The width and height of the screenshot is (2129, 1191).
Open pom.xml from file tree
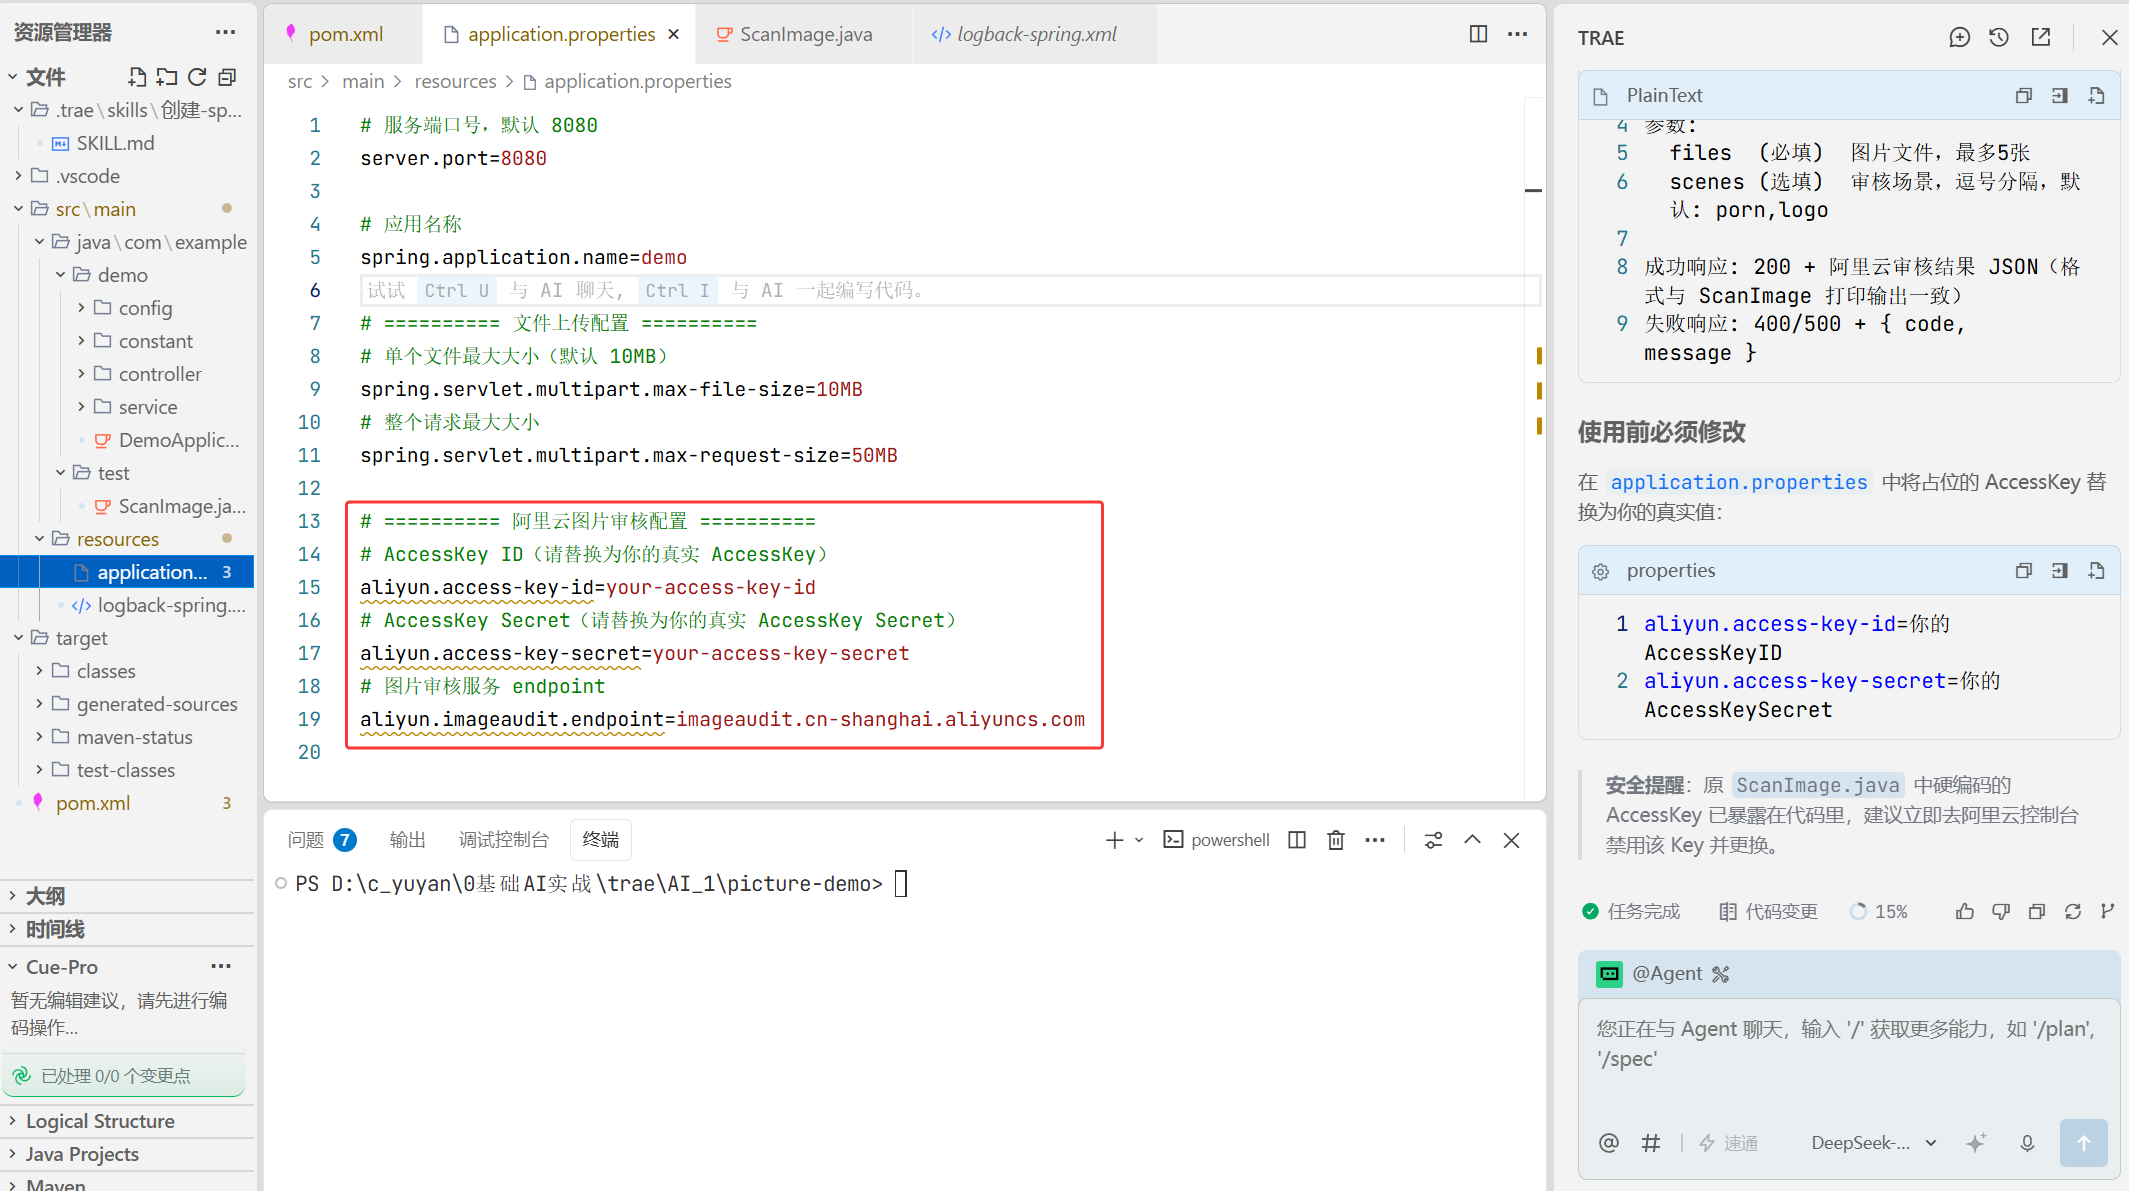coord(93,803)
